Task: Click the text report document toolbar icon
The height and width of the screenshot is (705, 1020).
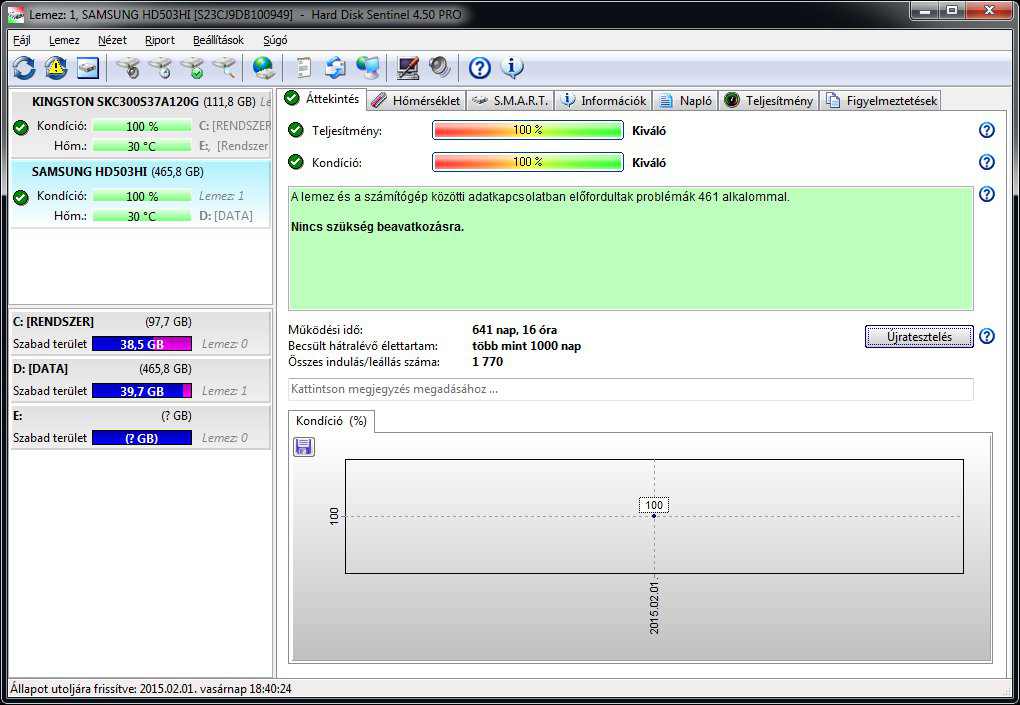Action: (x=303, y=68)
